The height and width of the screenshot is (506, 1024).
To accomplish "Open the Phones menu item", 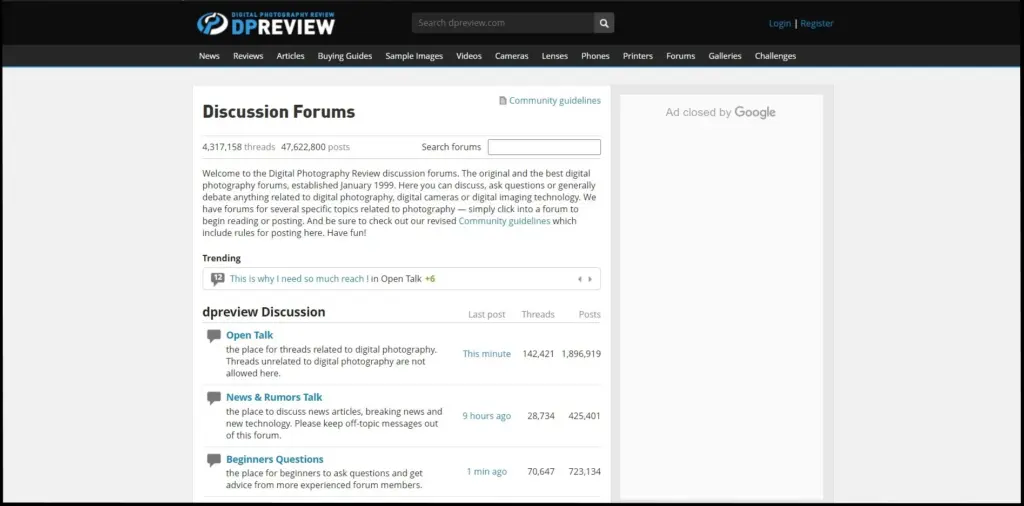I will tap(595, 56).
